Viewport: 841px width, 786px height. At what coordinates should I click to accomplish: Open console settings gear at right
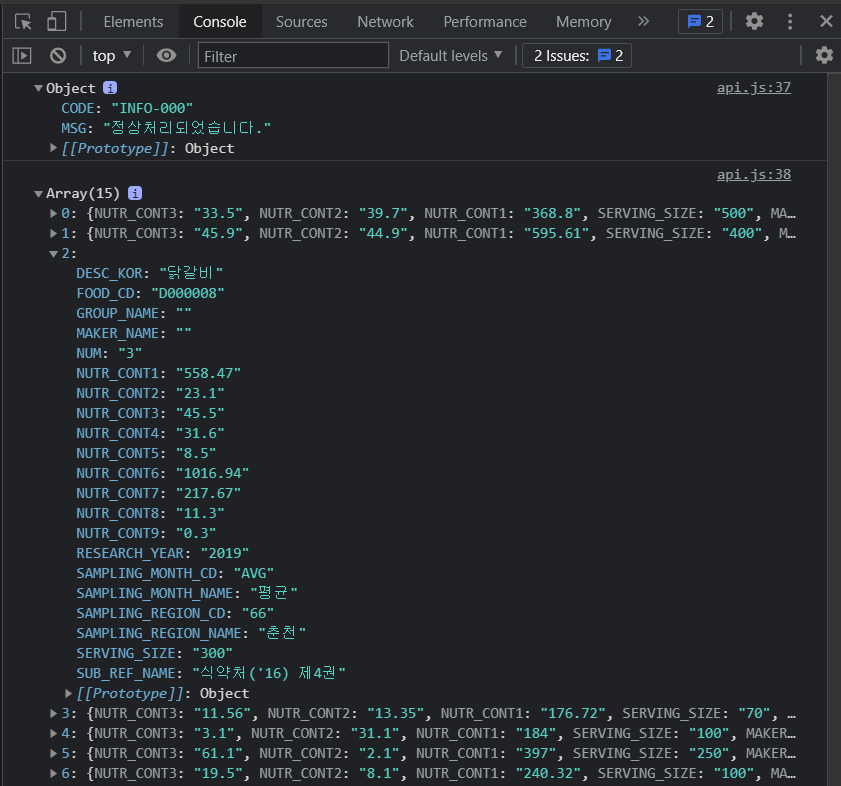point(823,56)
